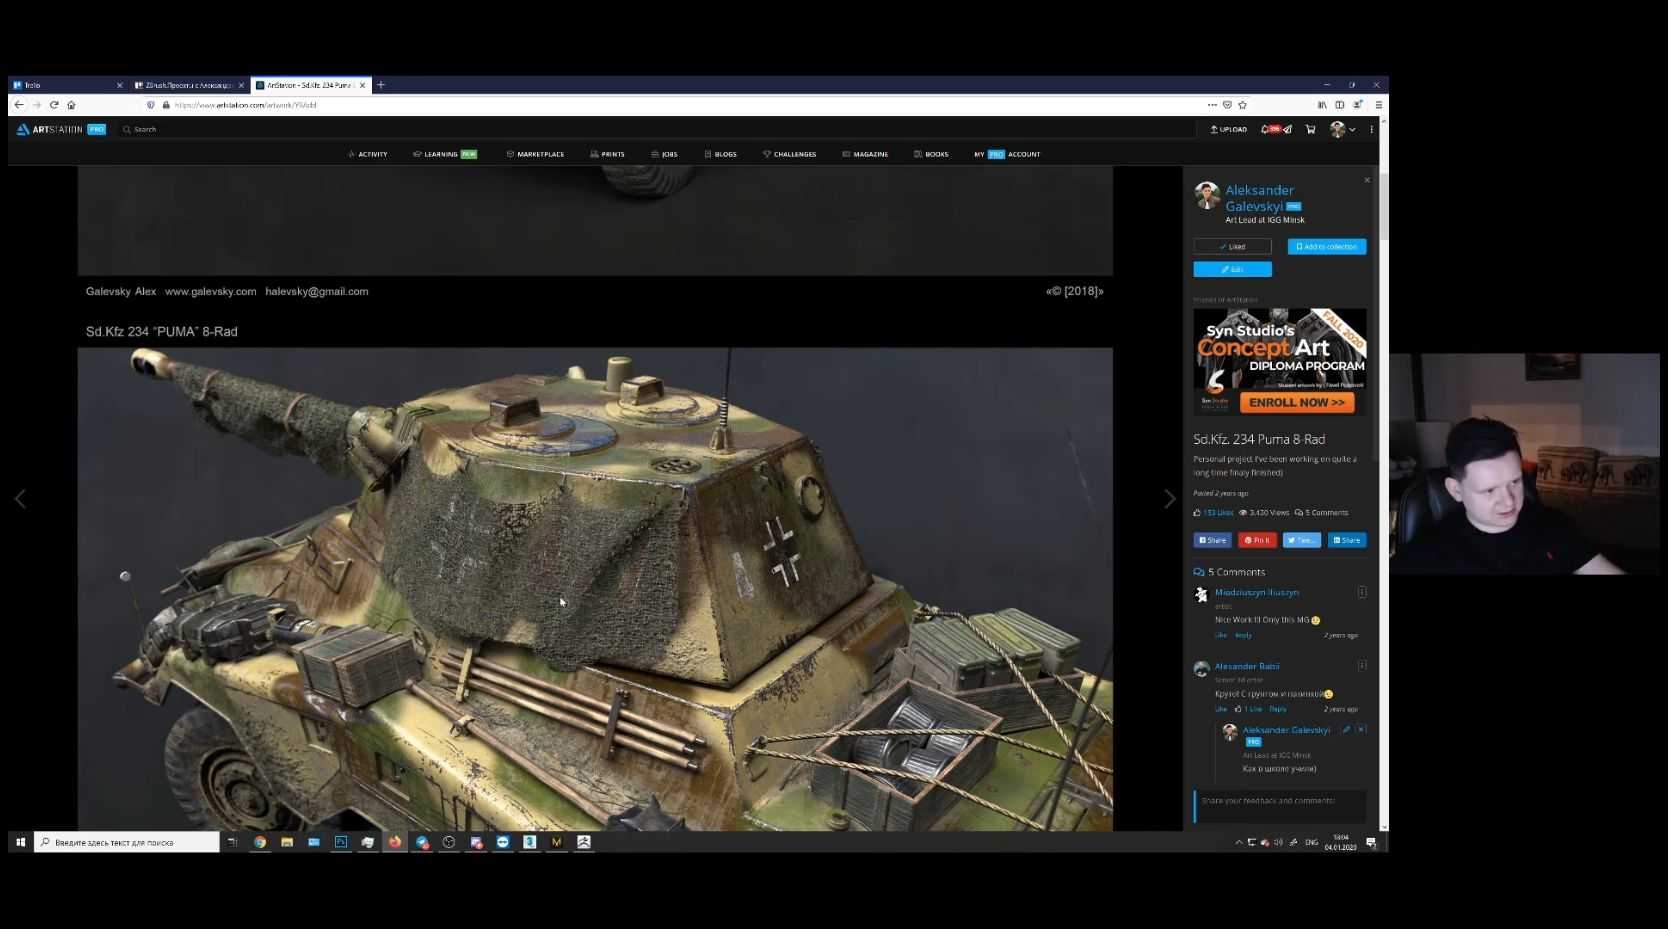Open the browser hamburger menu

[1378, 105]
